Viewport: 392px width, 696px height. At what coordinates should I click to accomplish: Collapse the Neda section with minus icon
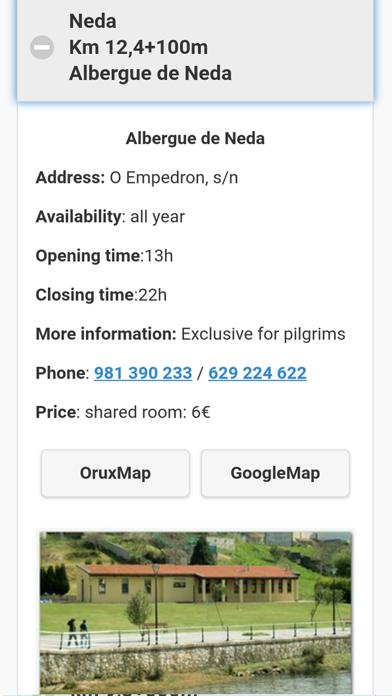tap(42, 47)
